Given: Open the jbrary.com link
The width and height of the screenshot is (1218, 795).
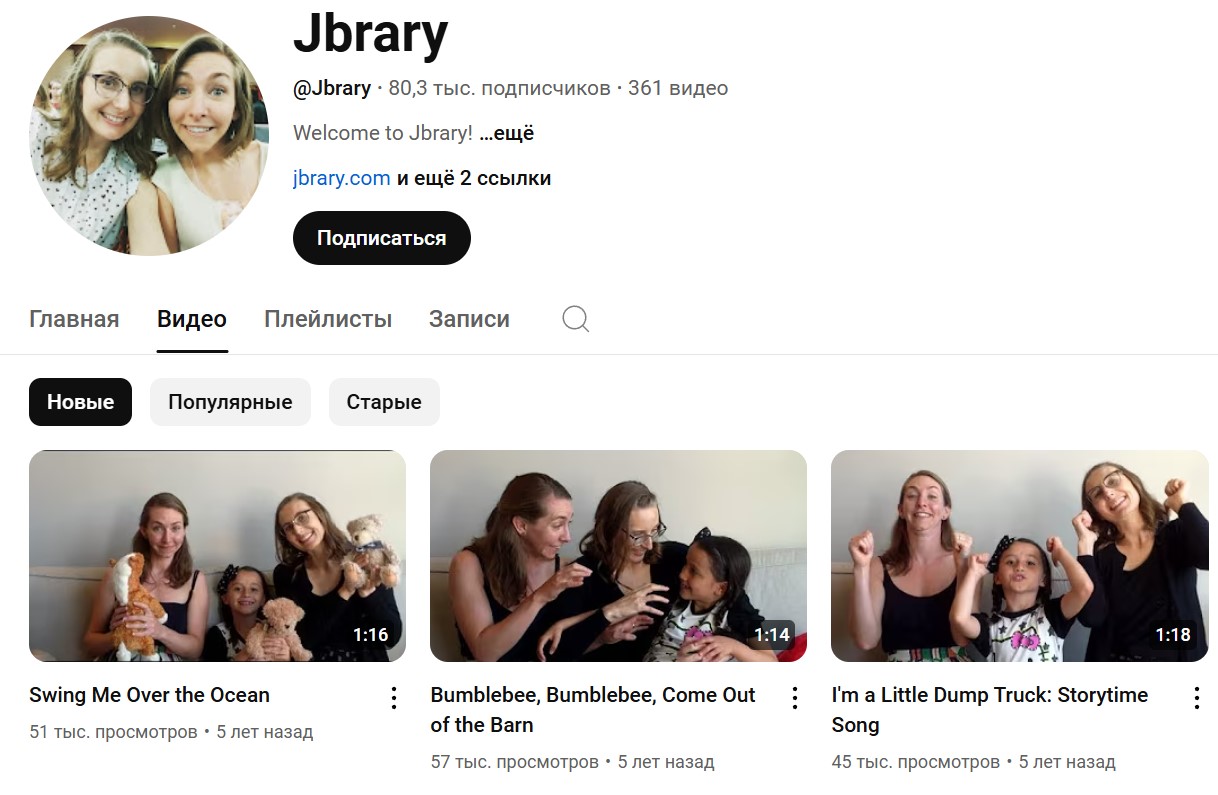Looking at the screenshot, I should pyautogui.click(x=341, y=178).
